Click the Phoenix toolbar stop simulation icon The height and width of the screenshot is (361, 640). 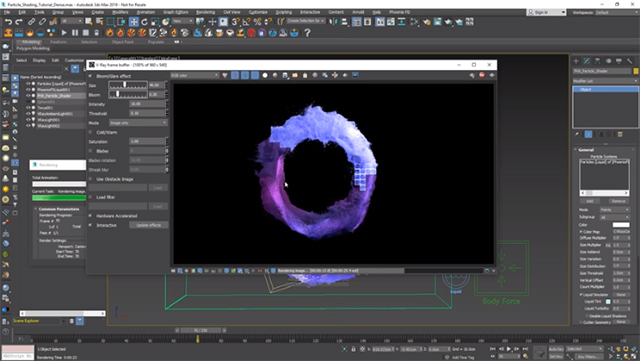(86, 33)
